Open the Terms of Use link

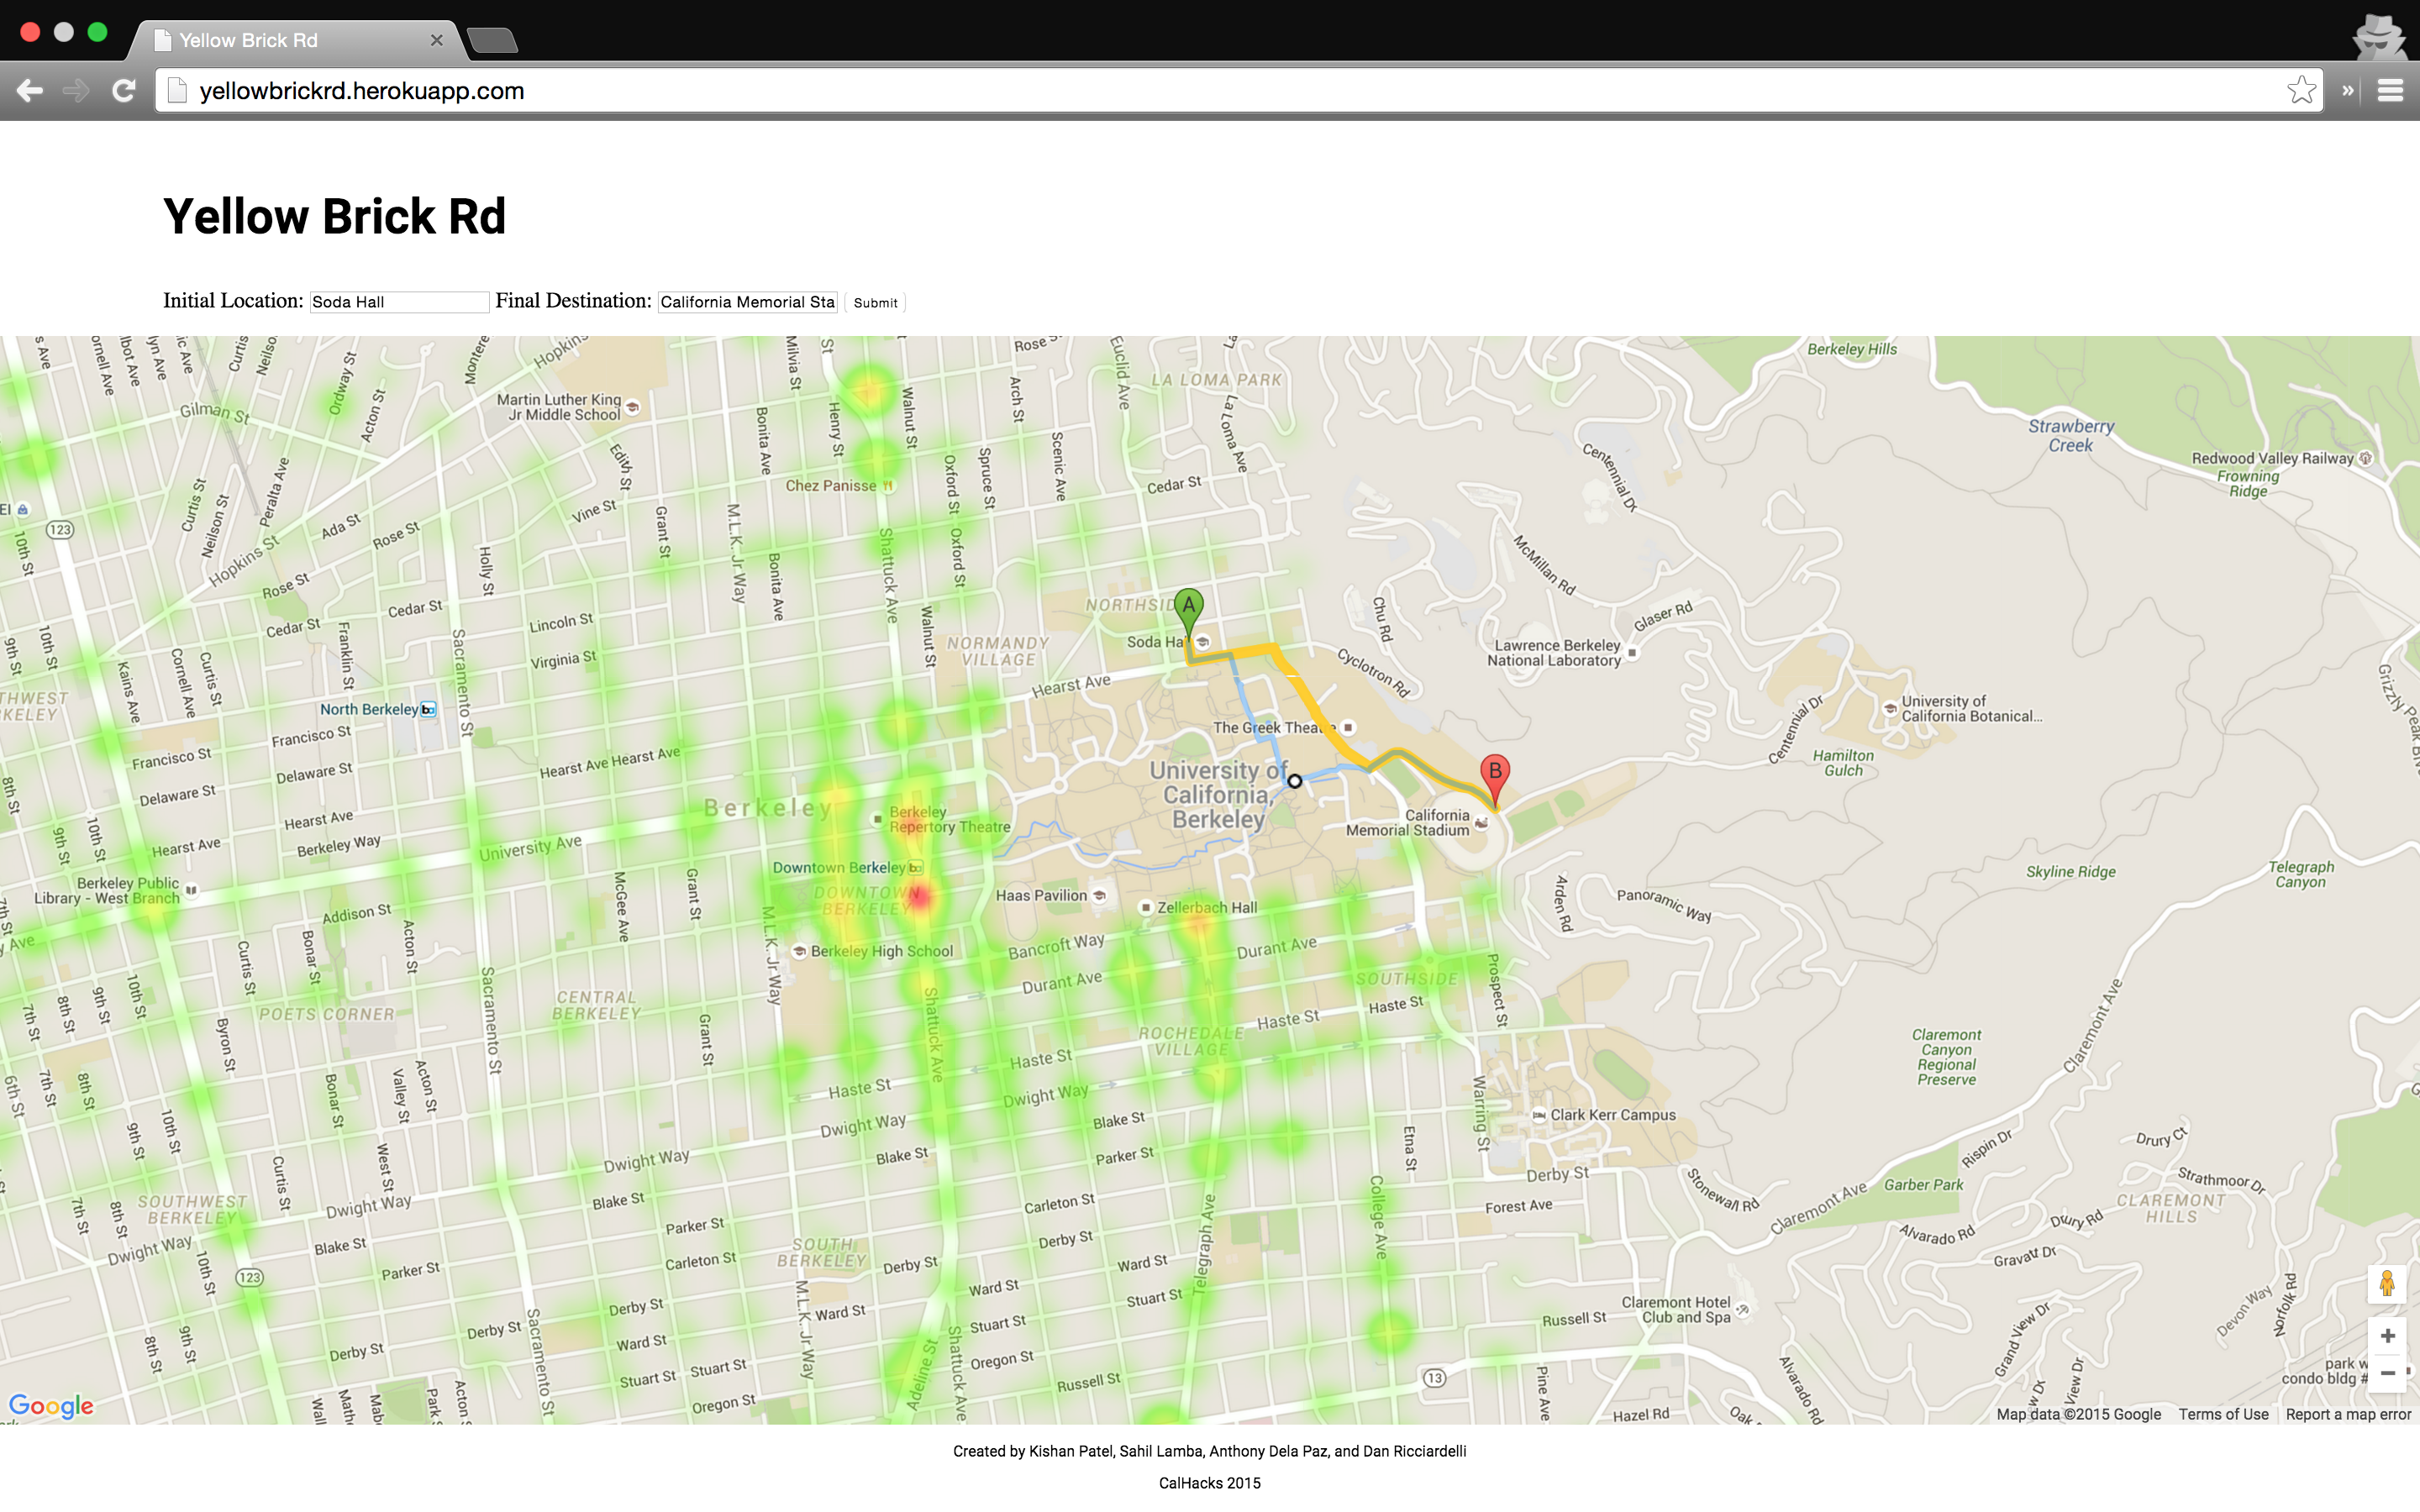[x=2223, y=1414]
